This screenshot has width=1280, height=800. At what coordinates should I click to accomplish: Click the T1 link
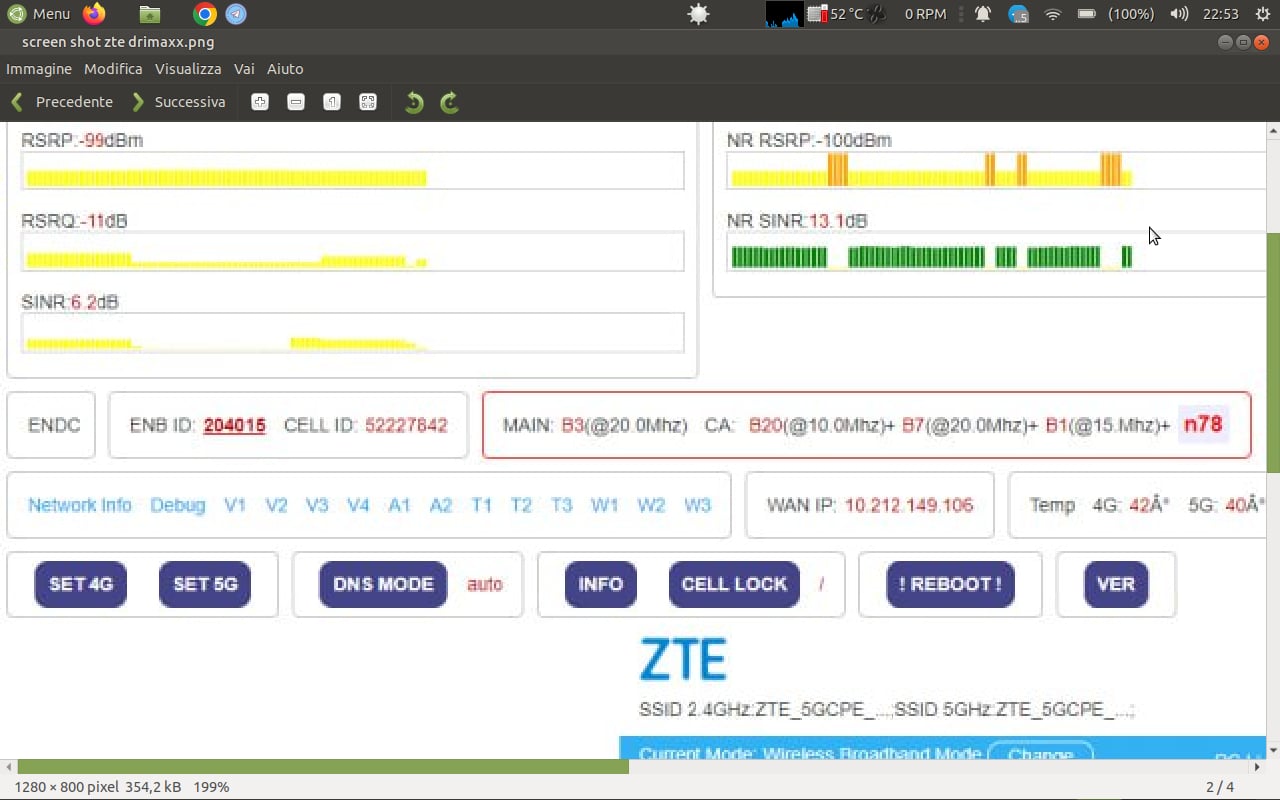pyautogui.click(x=482, y=505)
